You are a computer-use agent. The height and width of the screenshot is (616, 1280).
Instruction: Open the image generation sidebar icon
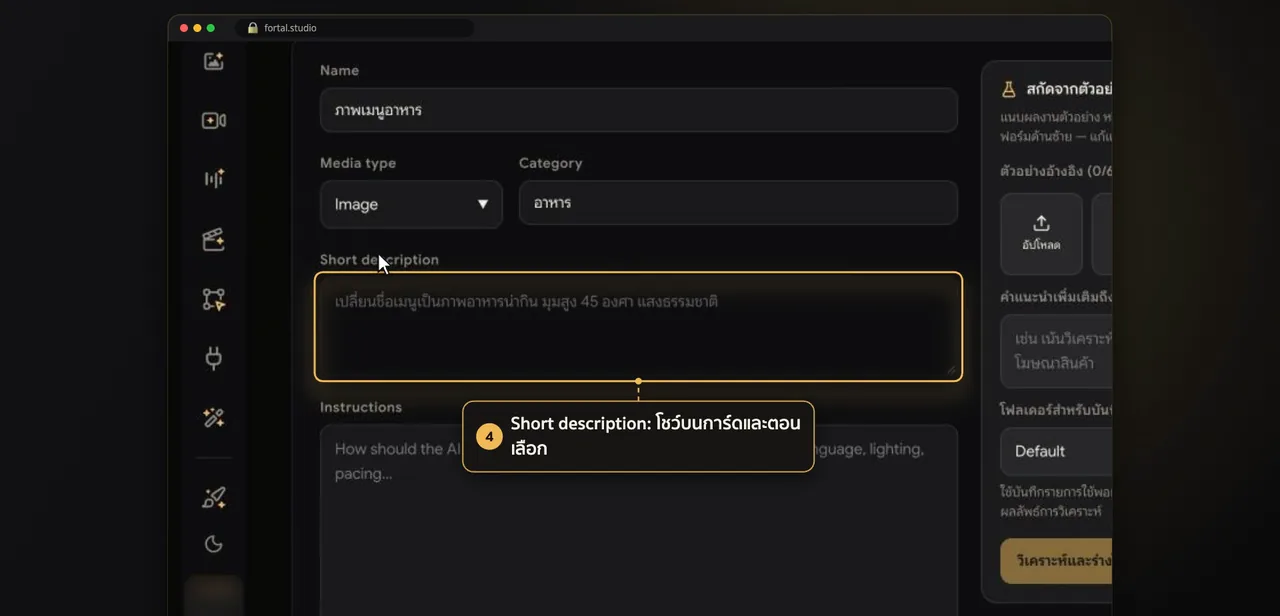point(214,61)
